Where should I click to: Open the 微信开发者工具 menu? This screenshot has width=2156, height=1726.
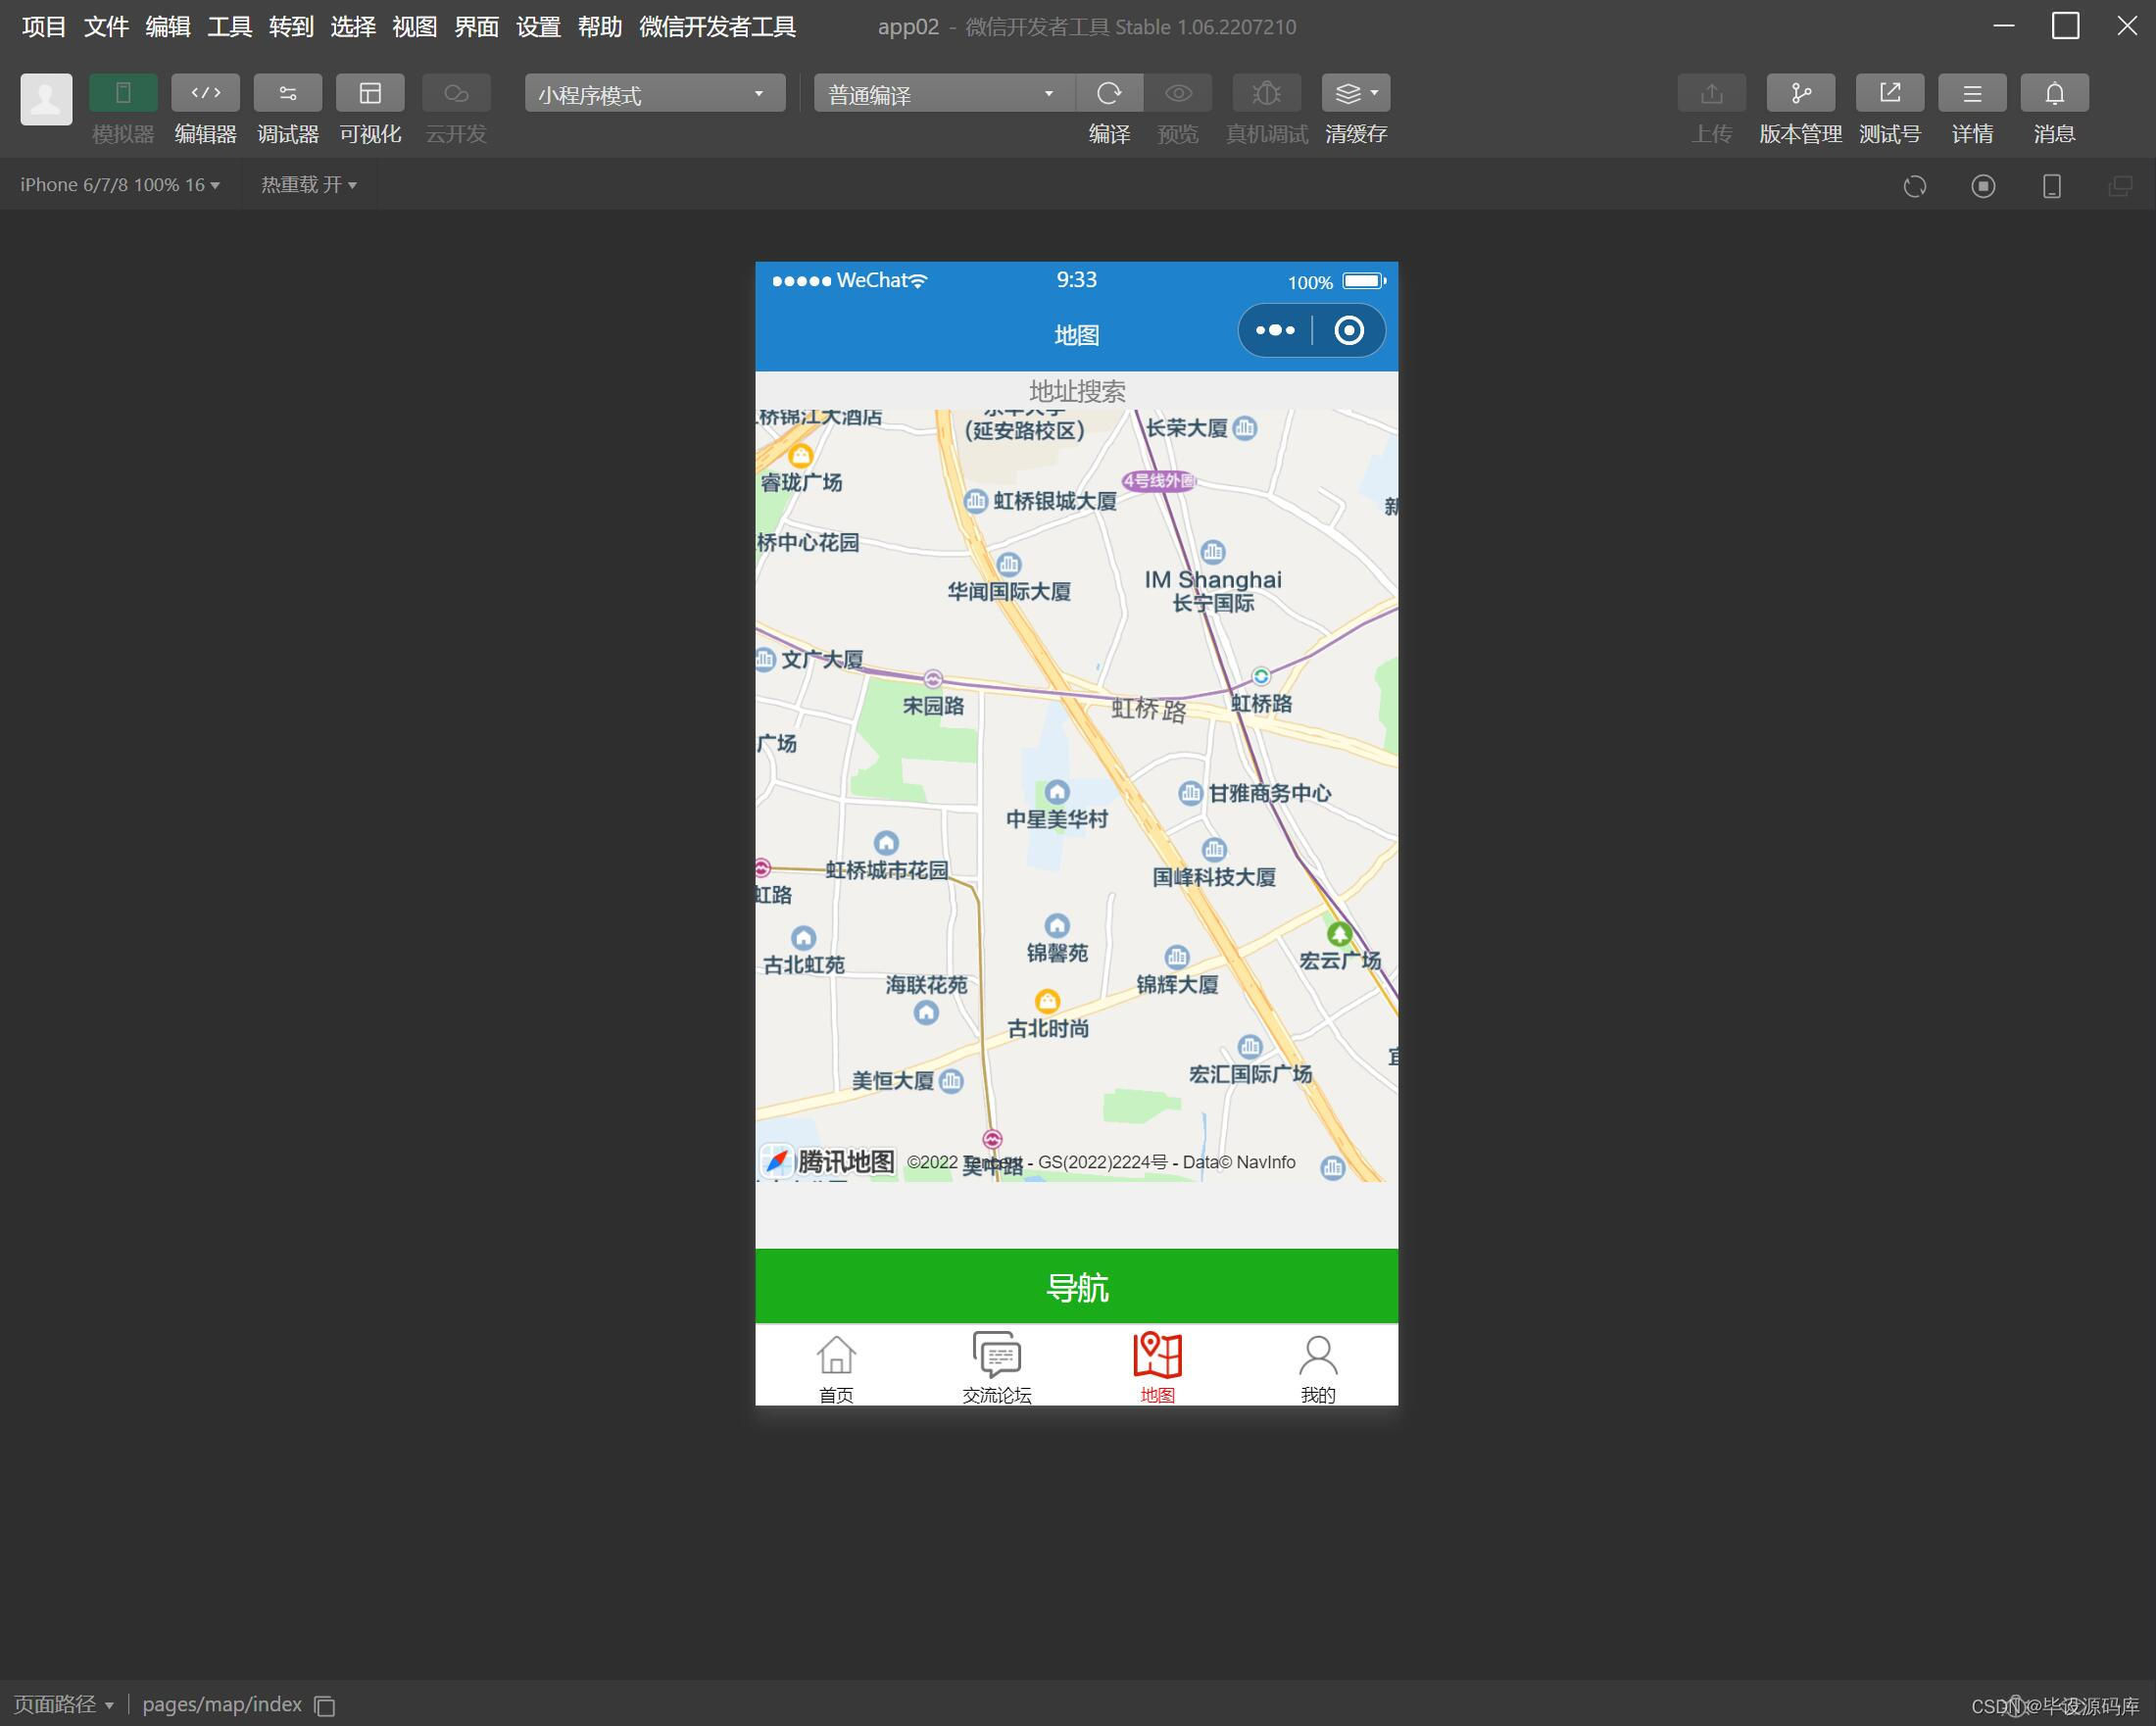click(718, 27)
